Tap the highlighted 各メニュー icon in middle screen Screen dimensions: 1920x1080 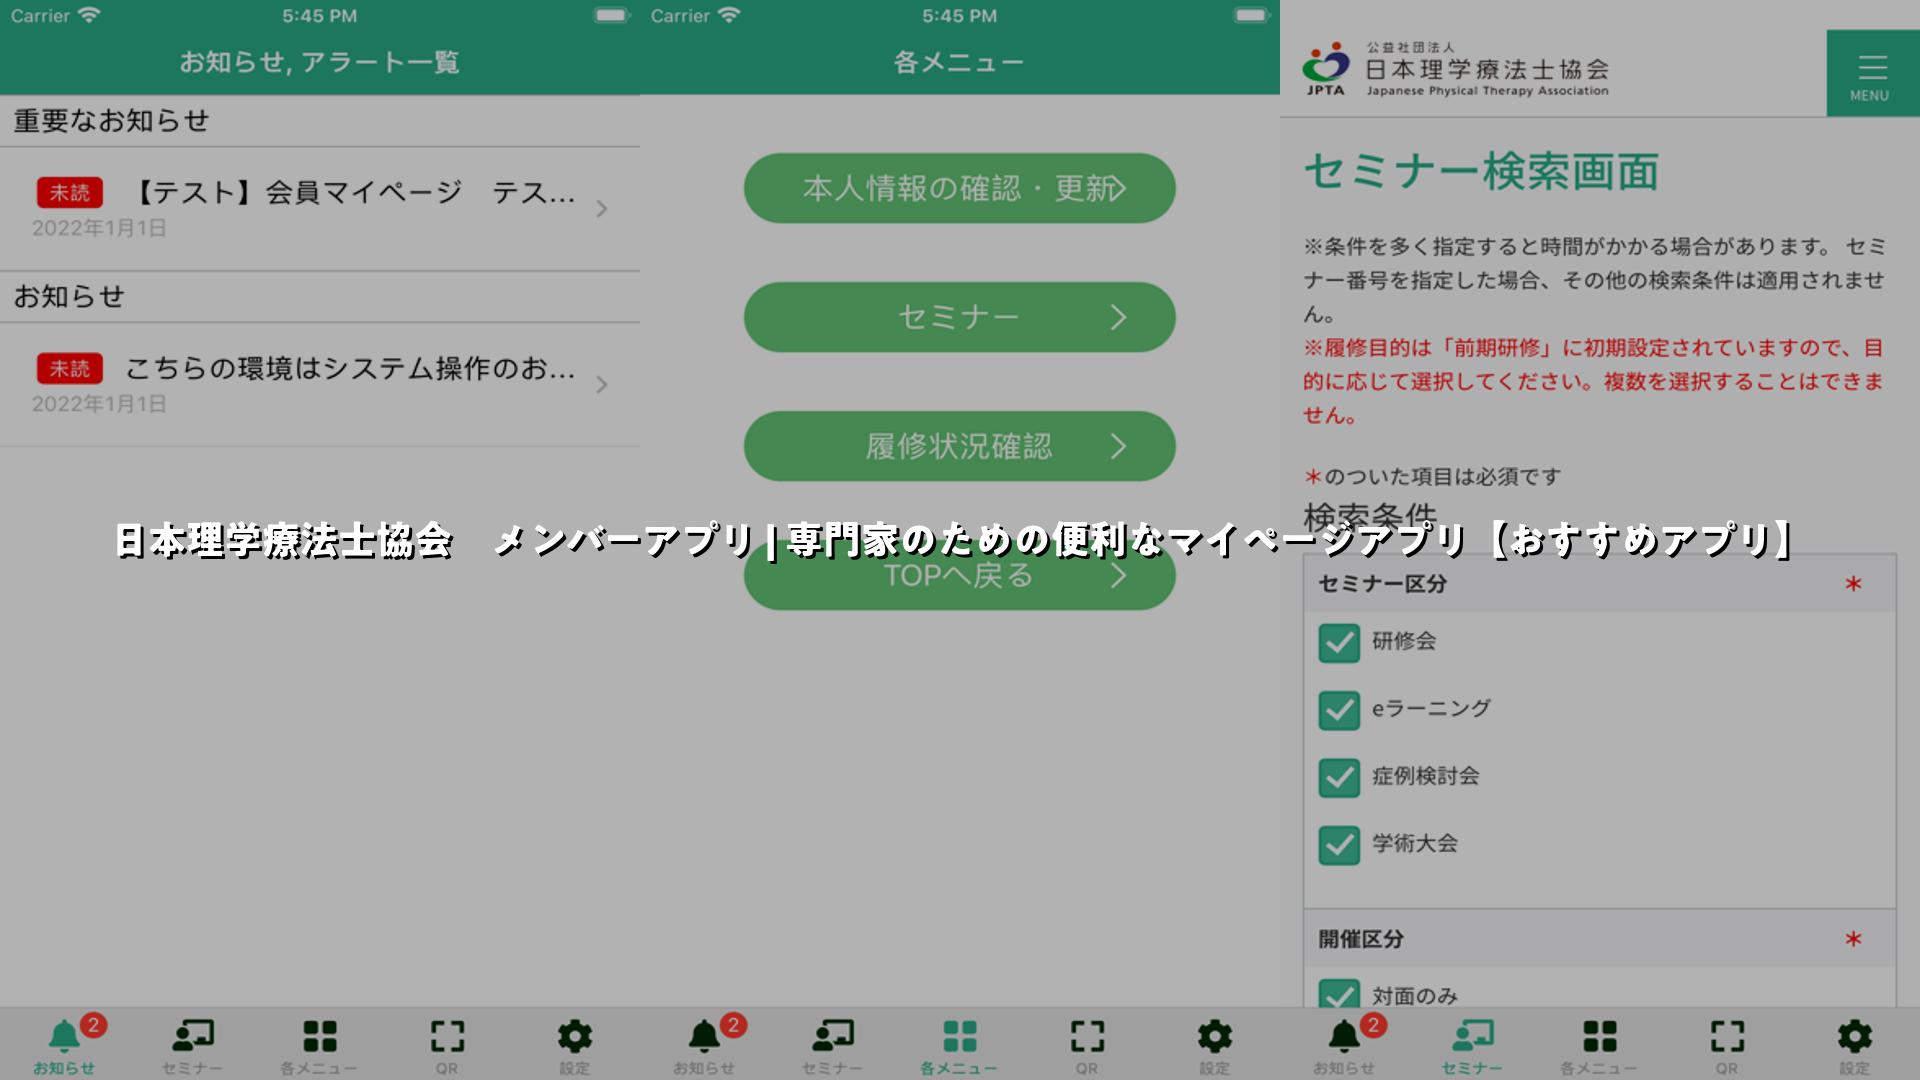pos(960,1036)
